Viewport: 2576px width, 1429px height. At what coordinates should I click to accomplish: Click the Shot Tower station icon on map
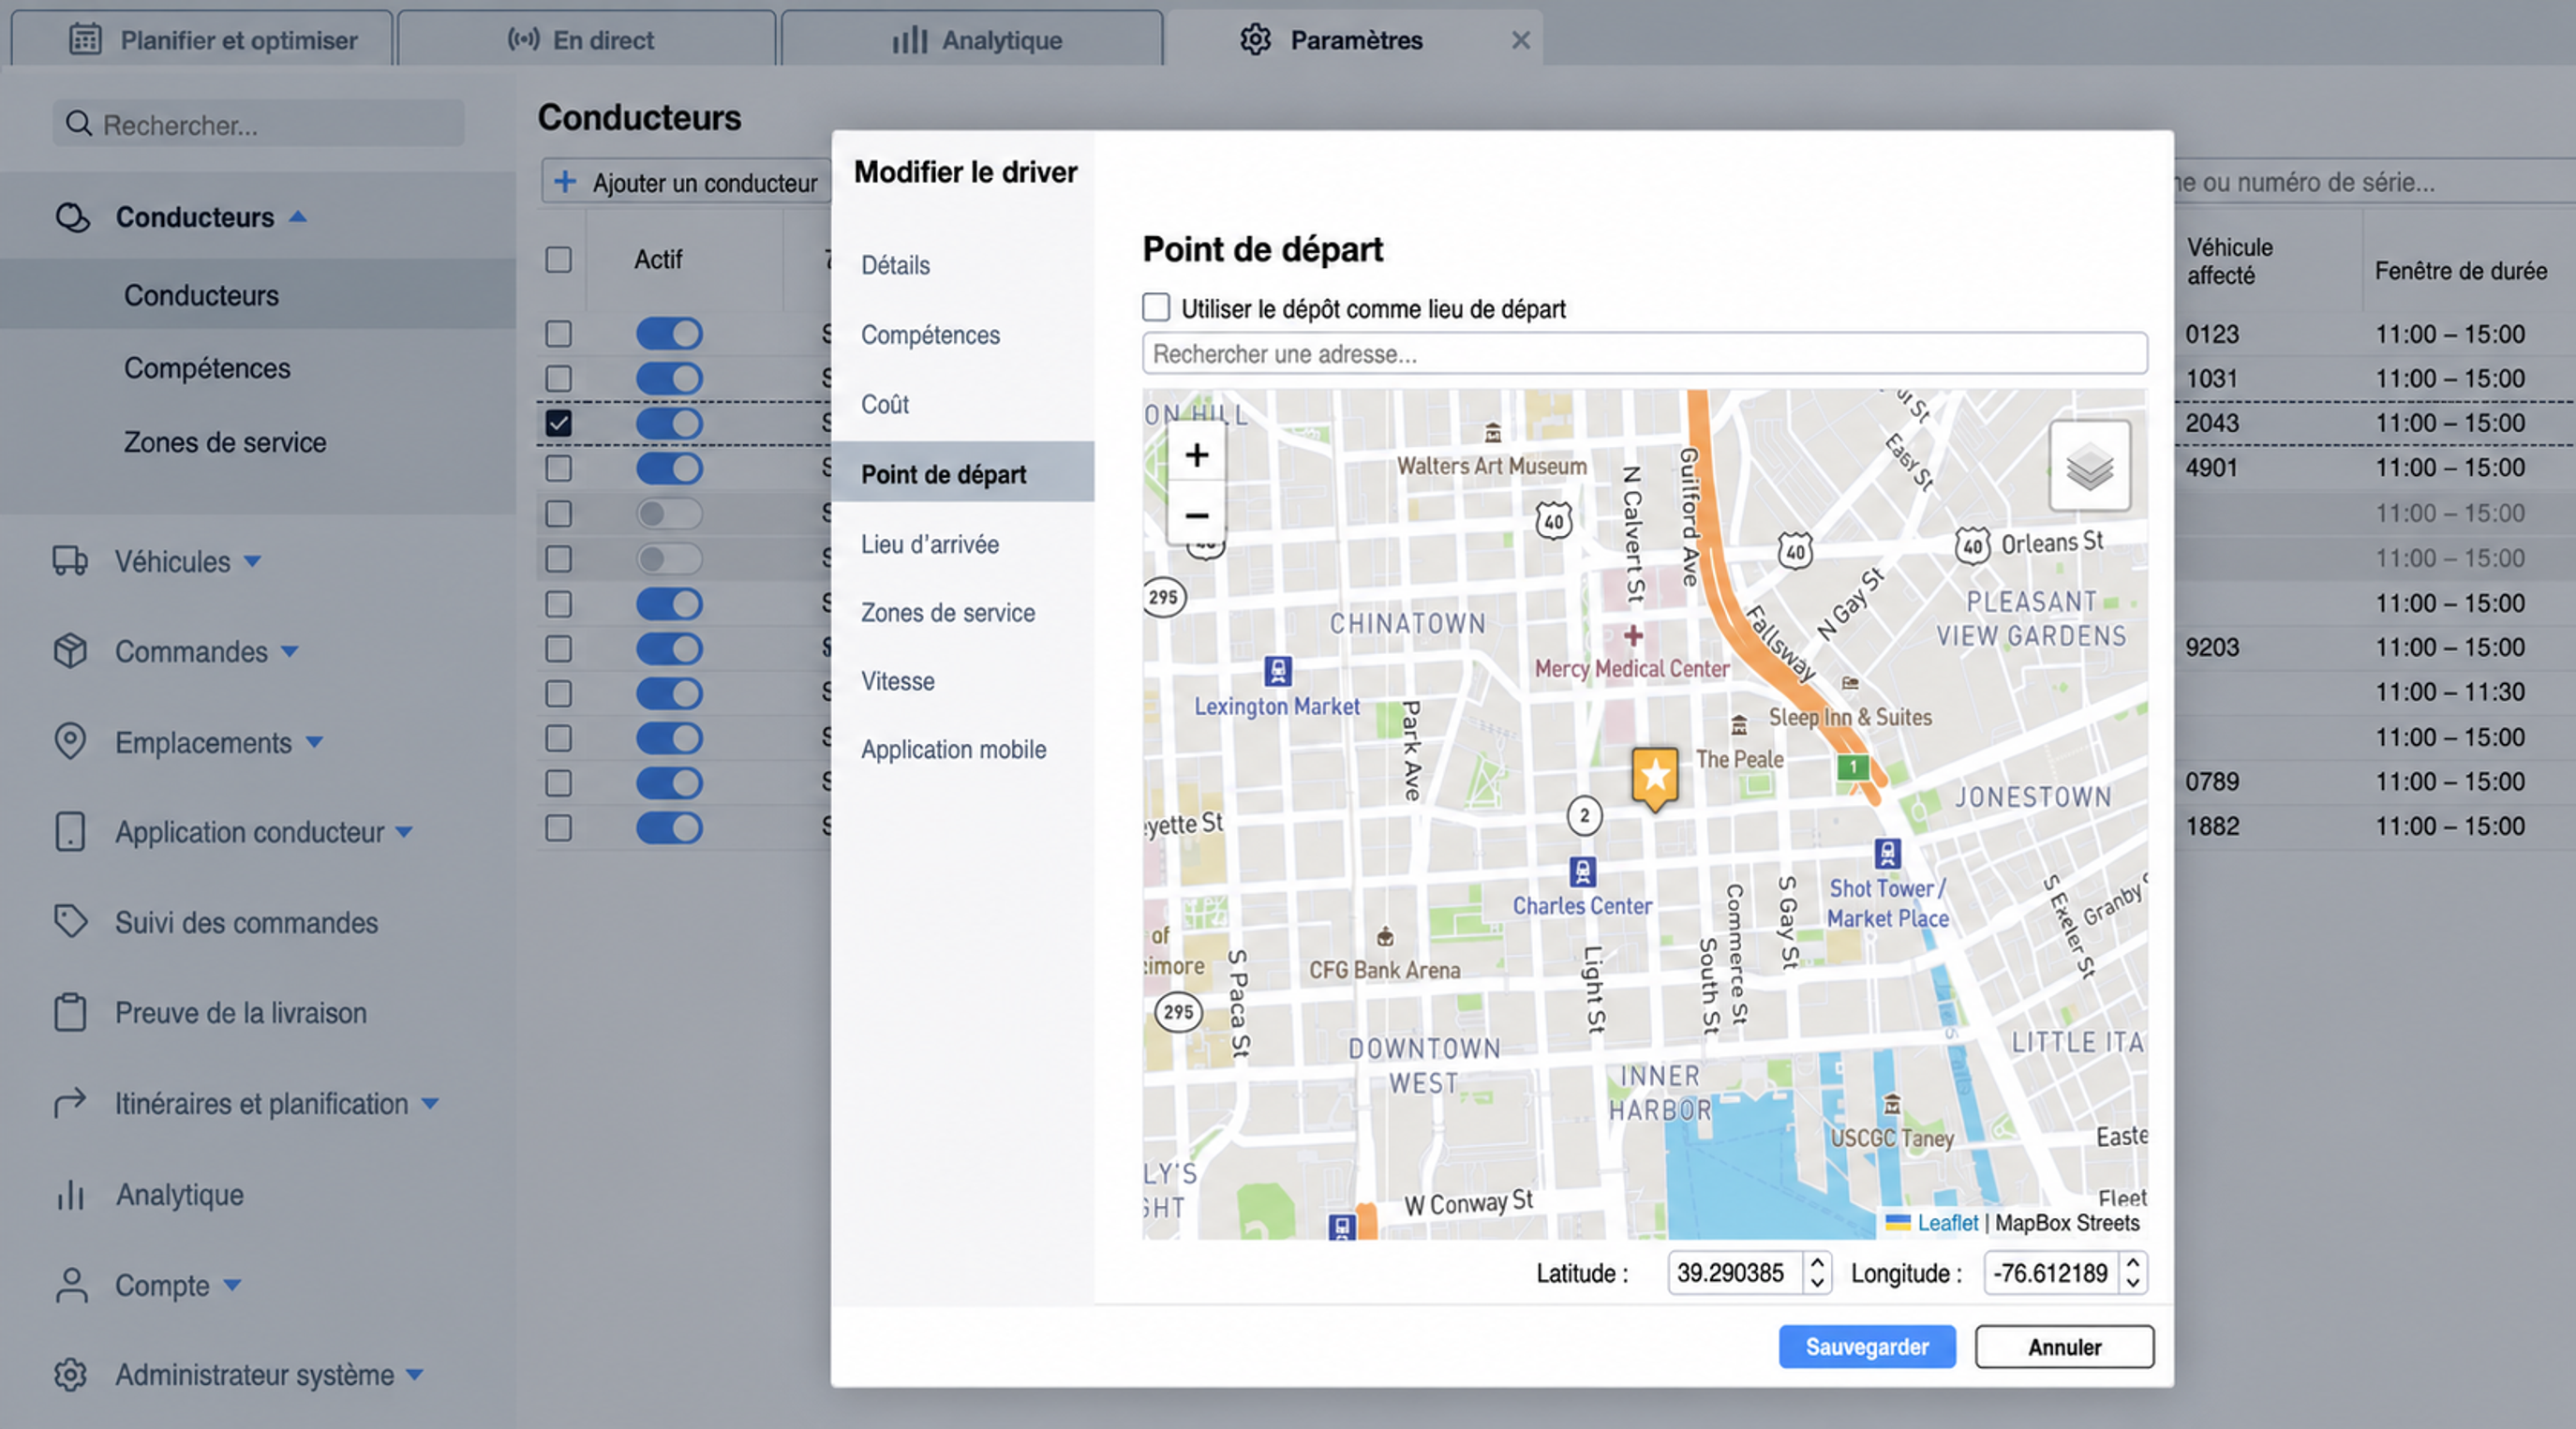[x=1887, y=854]
